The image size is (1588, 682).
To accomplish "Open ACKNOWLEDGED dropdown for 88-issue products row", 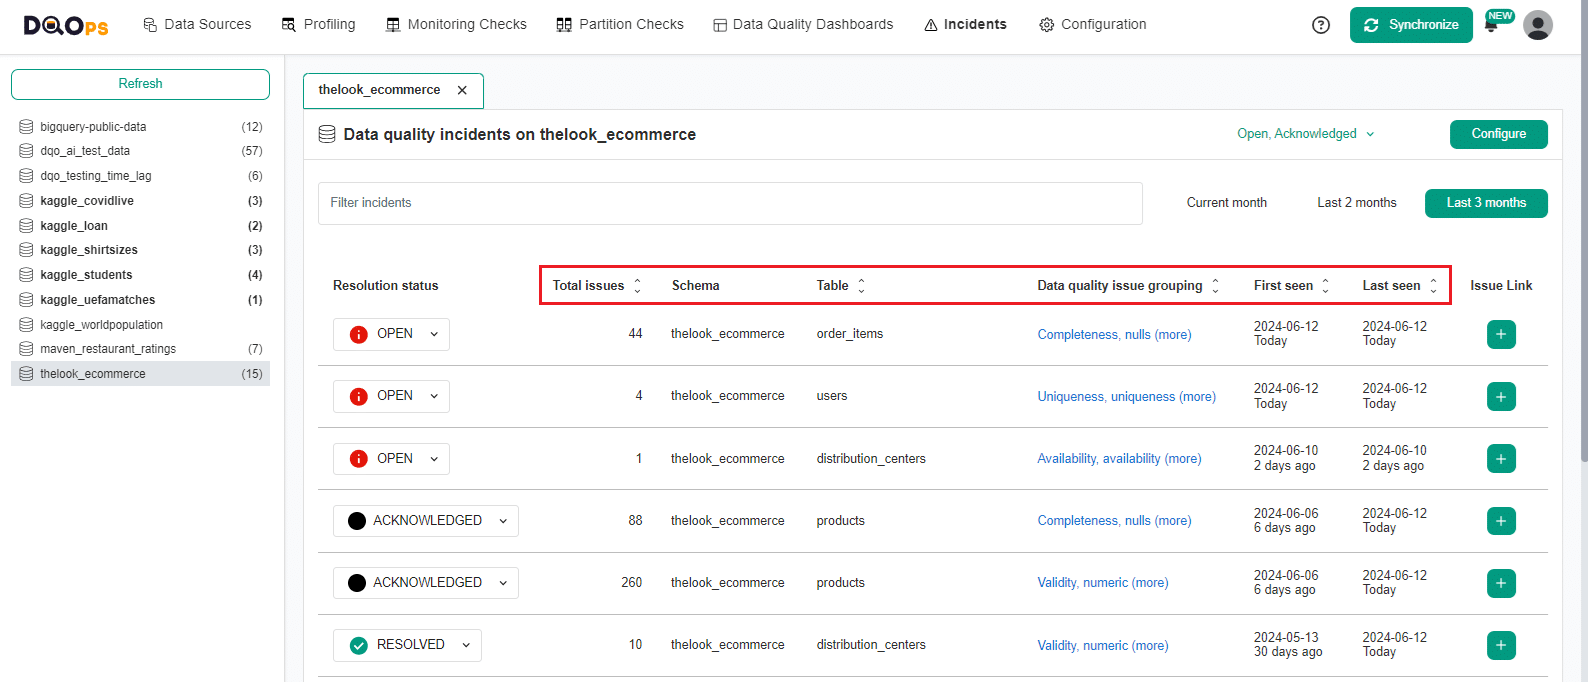I will (x=426, y=521).
